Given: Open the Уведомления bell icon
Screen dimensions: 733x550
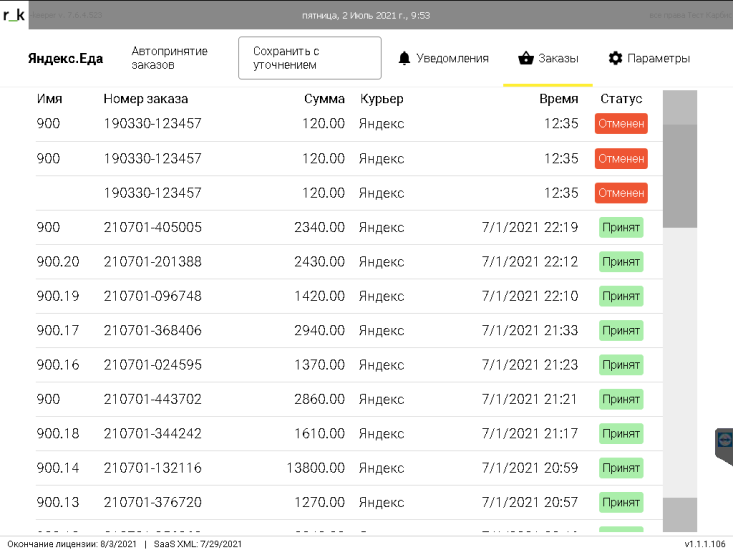Looking at the screenshot, I should pyautogui.click(x=404, y=58).
